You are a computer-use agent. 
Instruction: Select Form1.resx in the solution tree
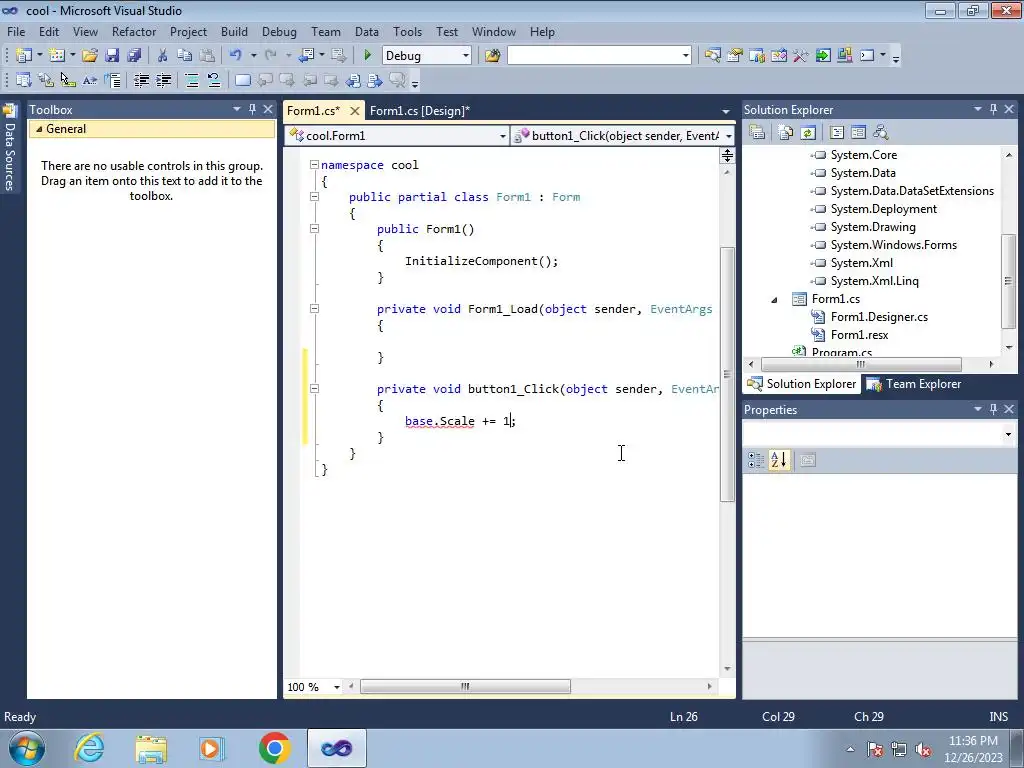[x=859, y=335]
